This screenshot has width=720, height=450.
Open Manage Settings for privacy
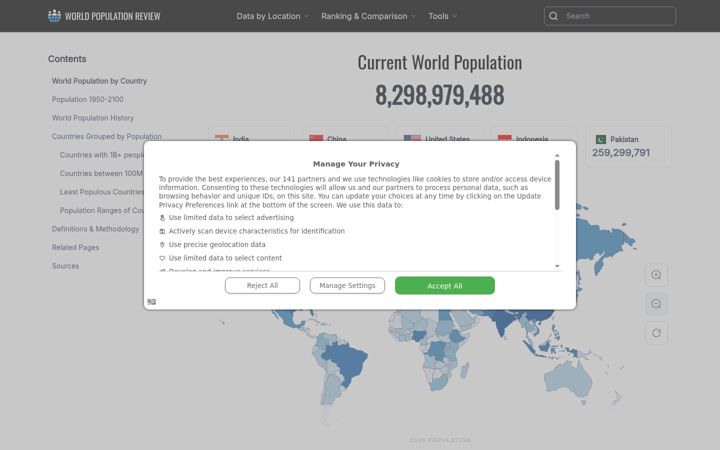point(347,286)
